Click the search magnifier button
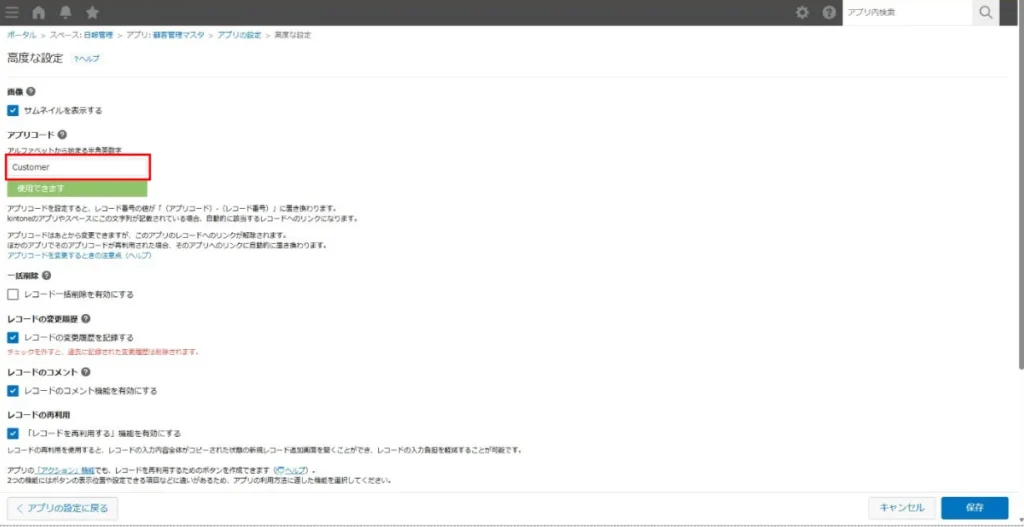 pos(985,12)
